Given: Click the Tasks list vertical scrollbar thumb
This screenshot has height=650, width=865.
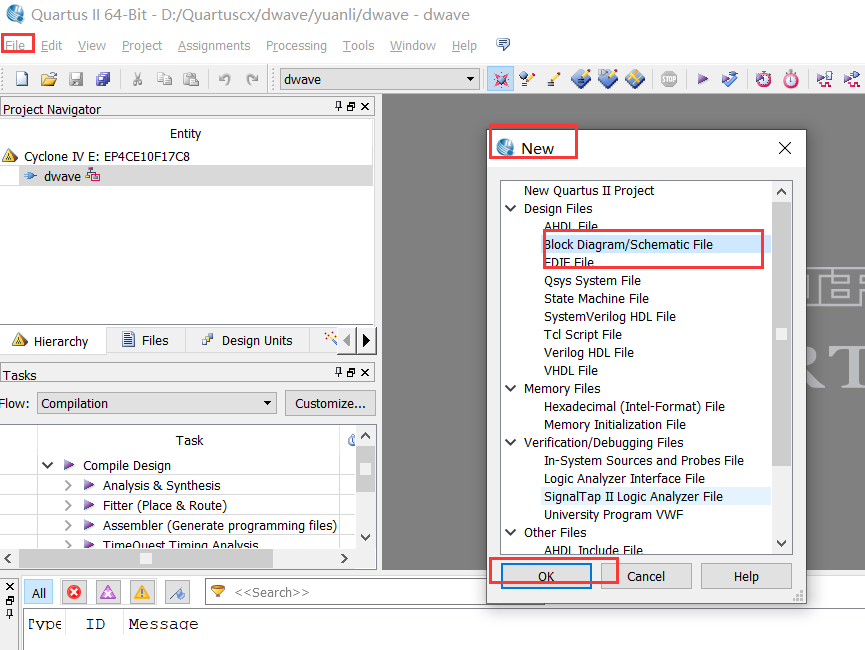Looking at the screenshot, I should click(365, 468).
